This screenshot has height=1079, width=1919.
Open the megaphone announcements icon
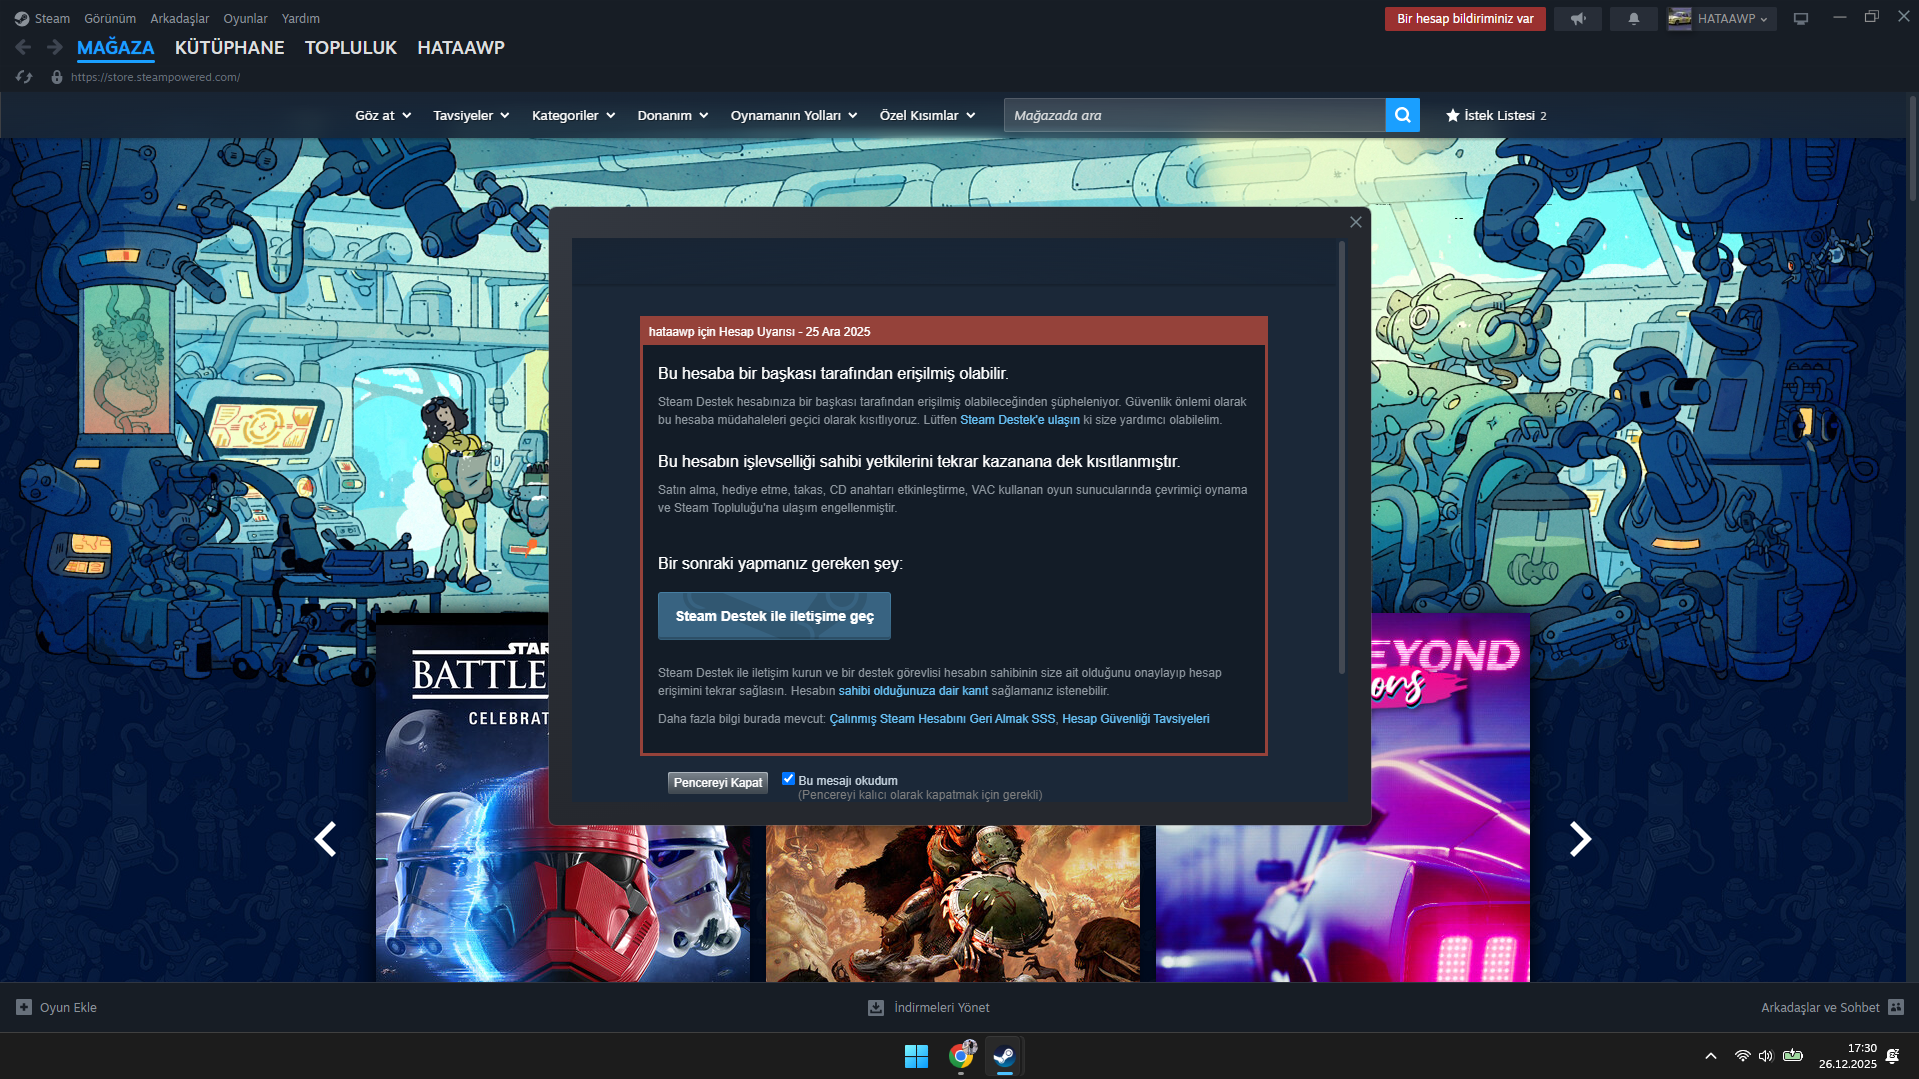(x=1578, y=18)
